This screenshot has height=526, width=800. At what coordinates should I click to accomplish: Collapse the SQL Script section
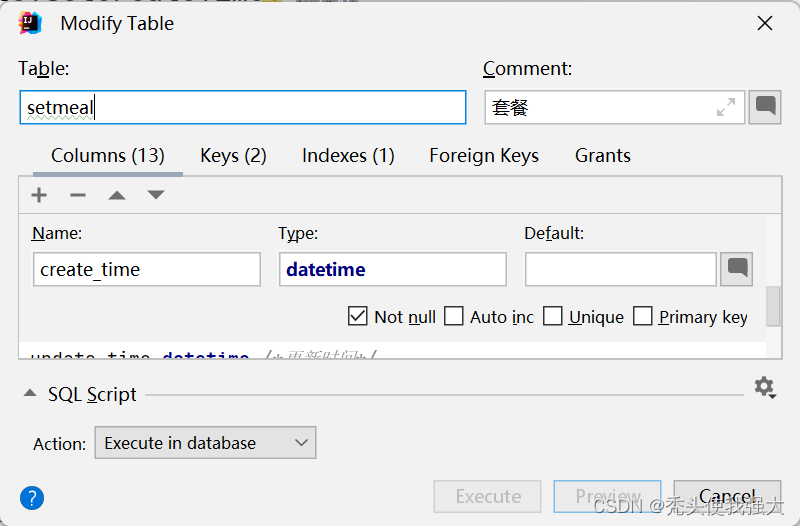tap(30, 393)
